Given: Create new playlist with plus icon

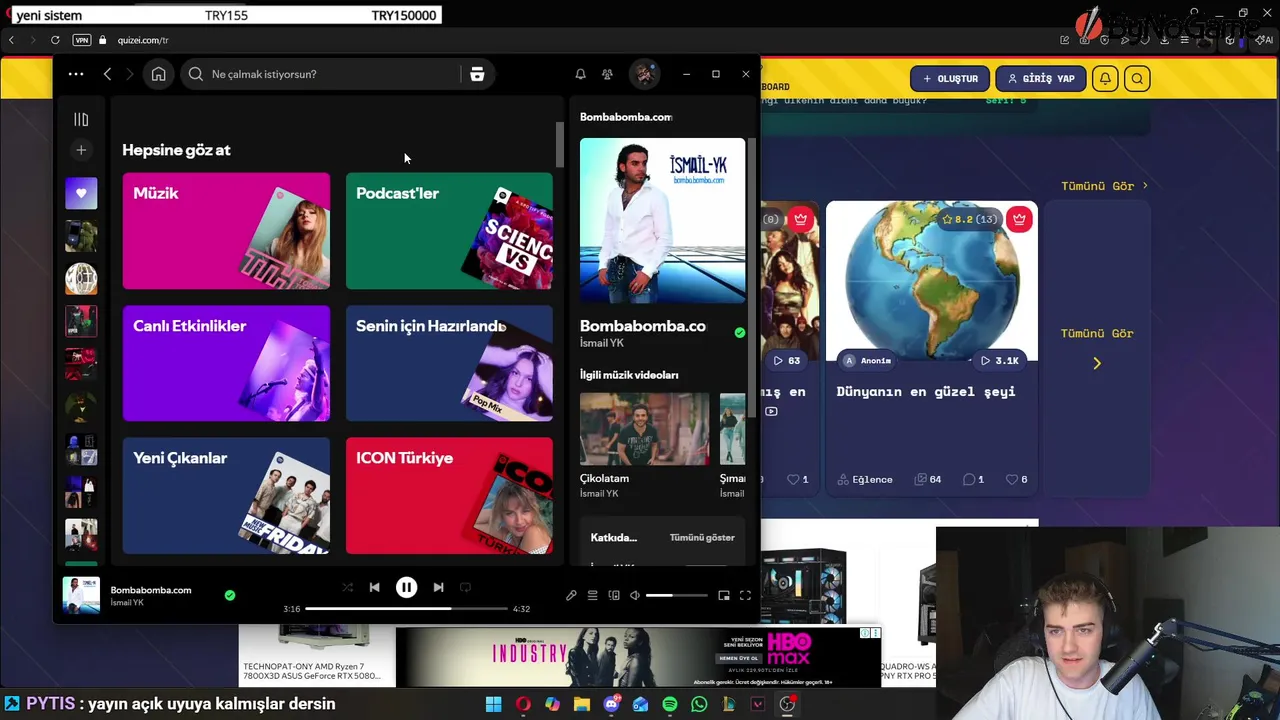Looking at the screenshot, I should pos(81,150).
